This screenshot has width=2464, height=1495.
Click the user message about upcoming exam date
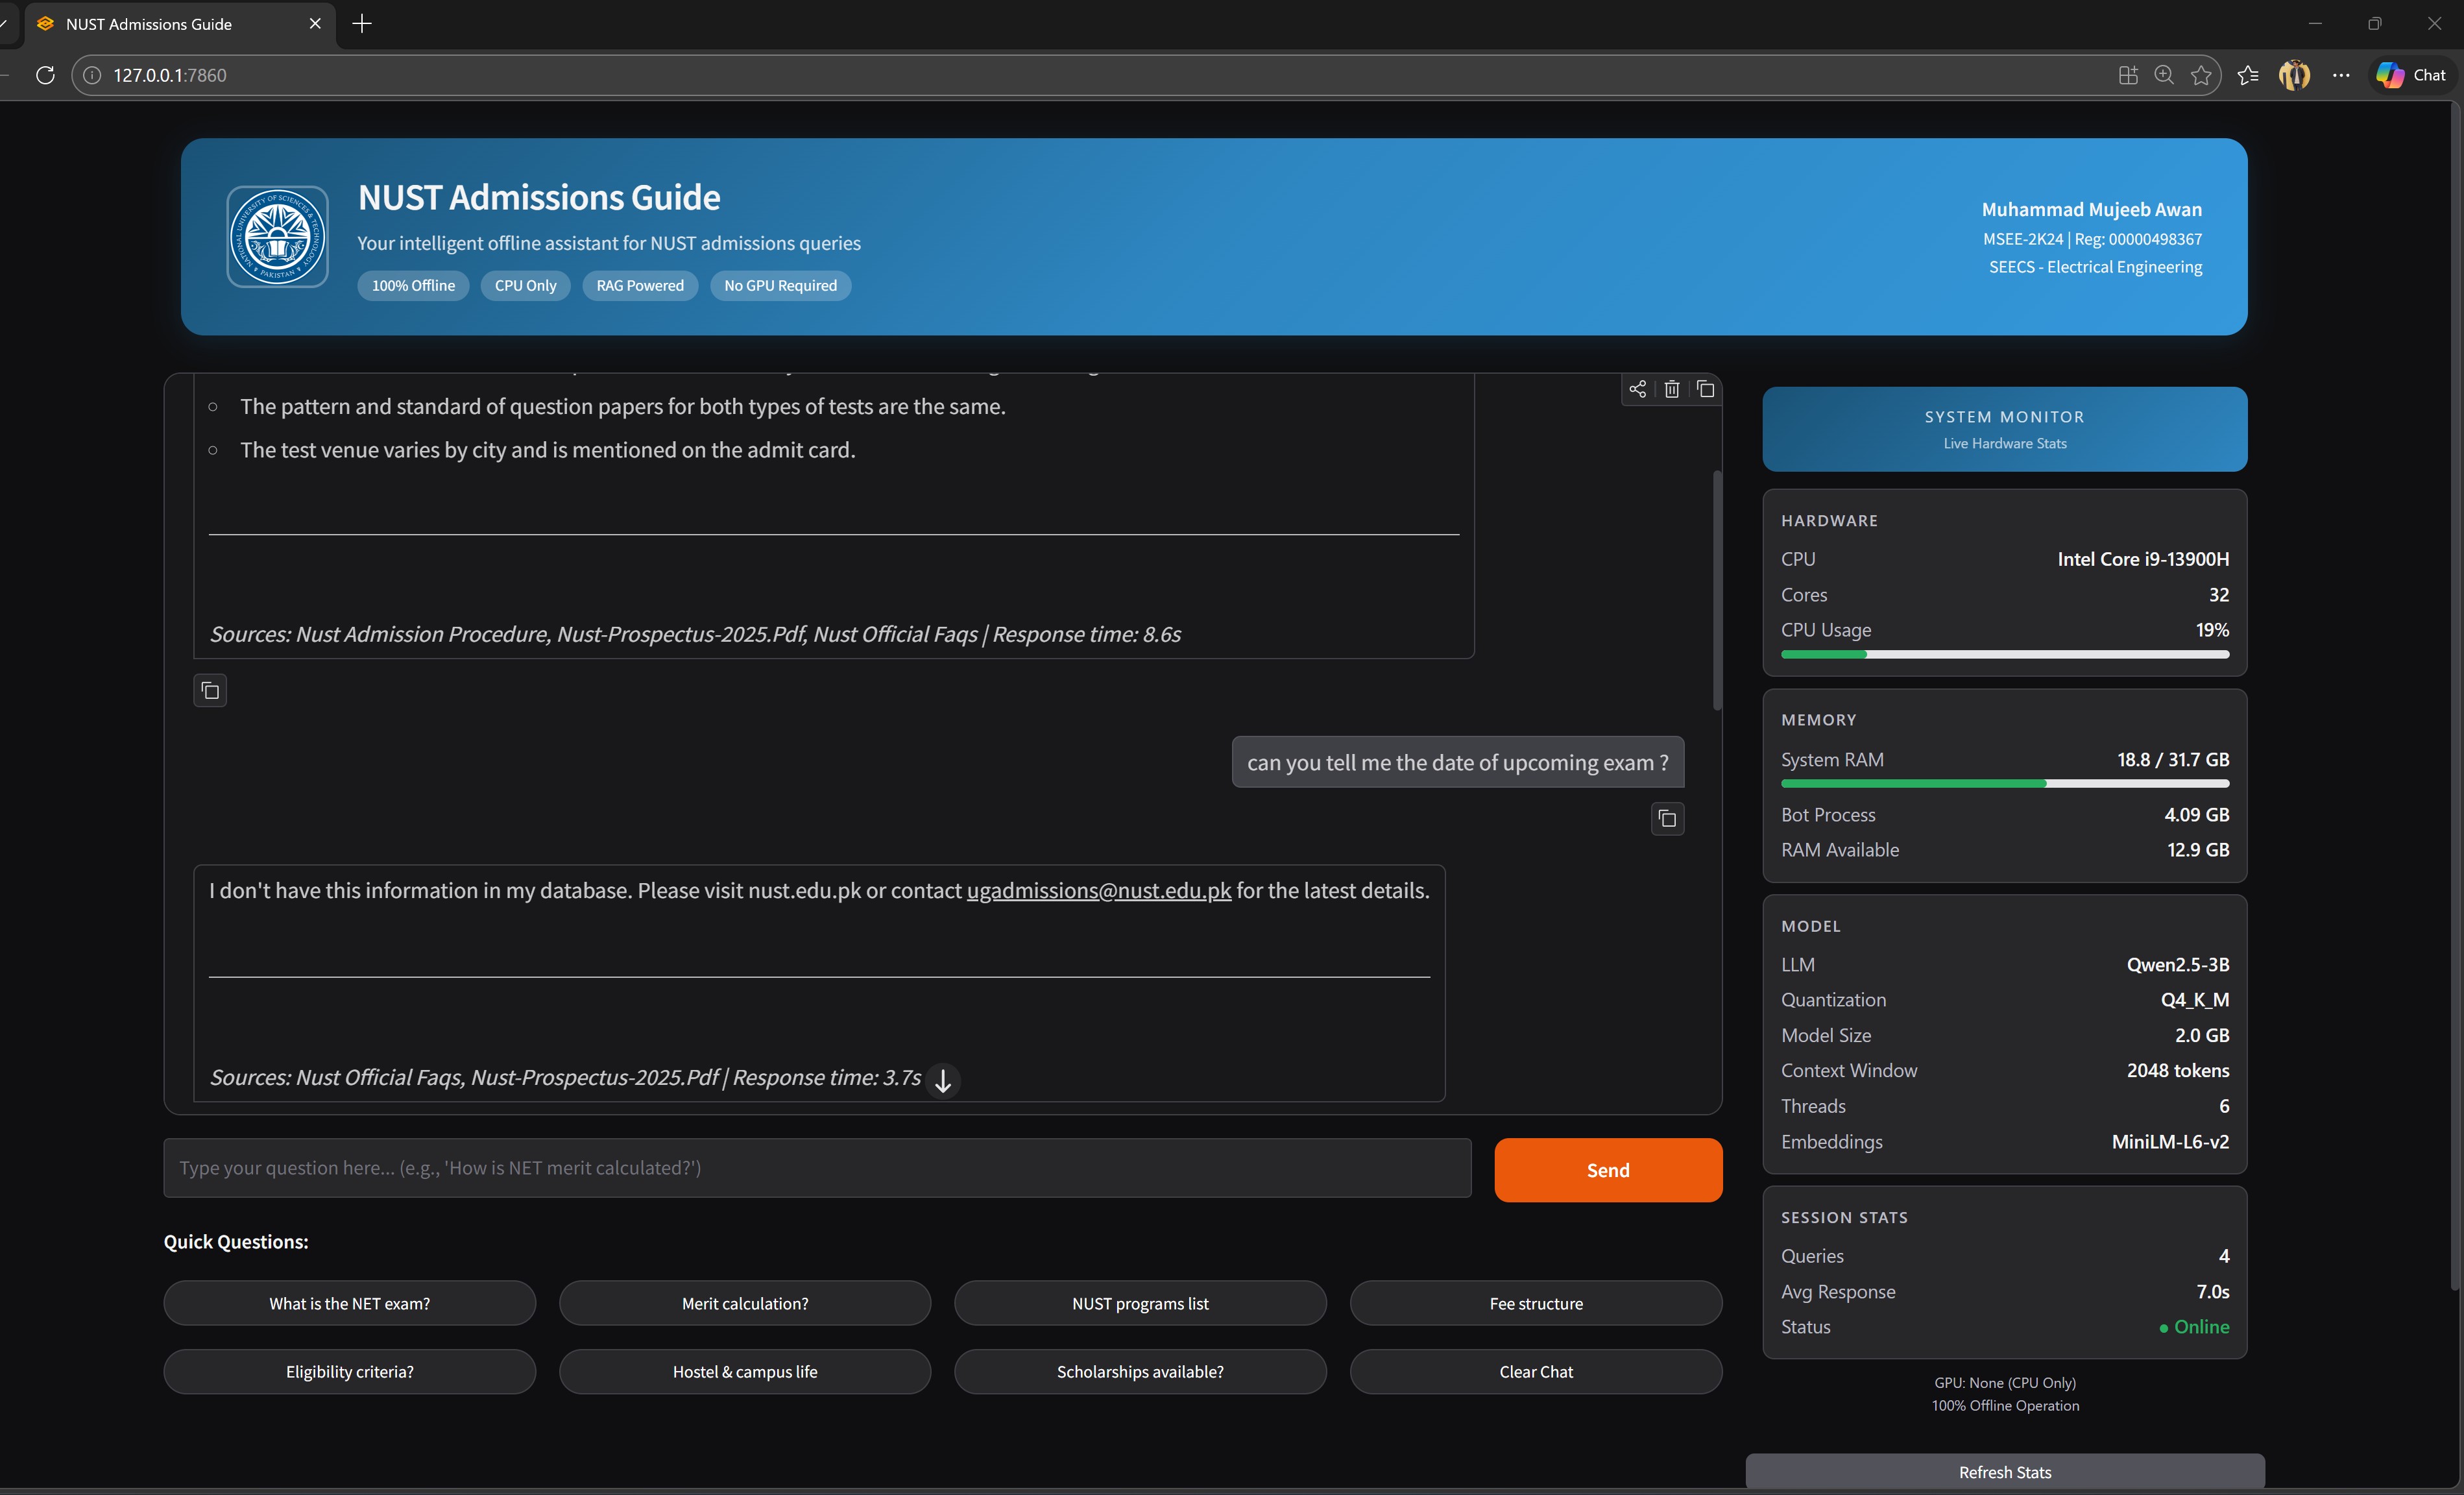(x=1458, y=762)
